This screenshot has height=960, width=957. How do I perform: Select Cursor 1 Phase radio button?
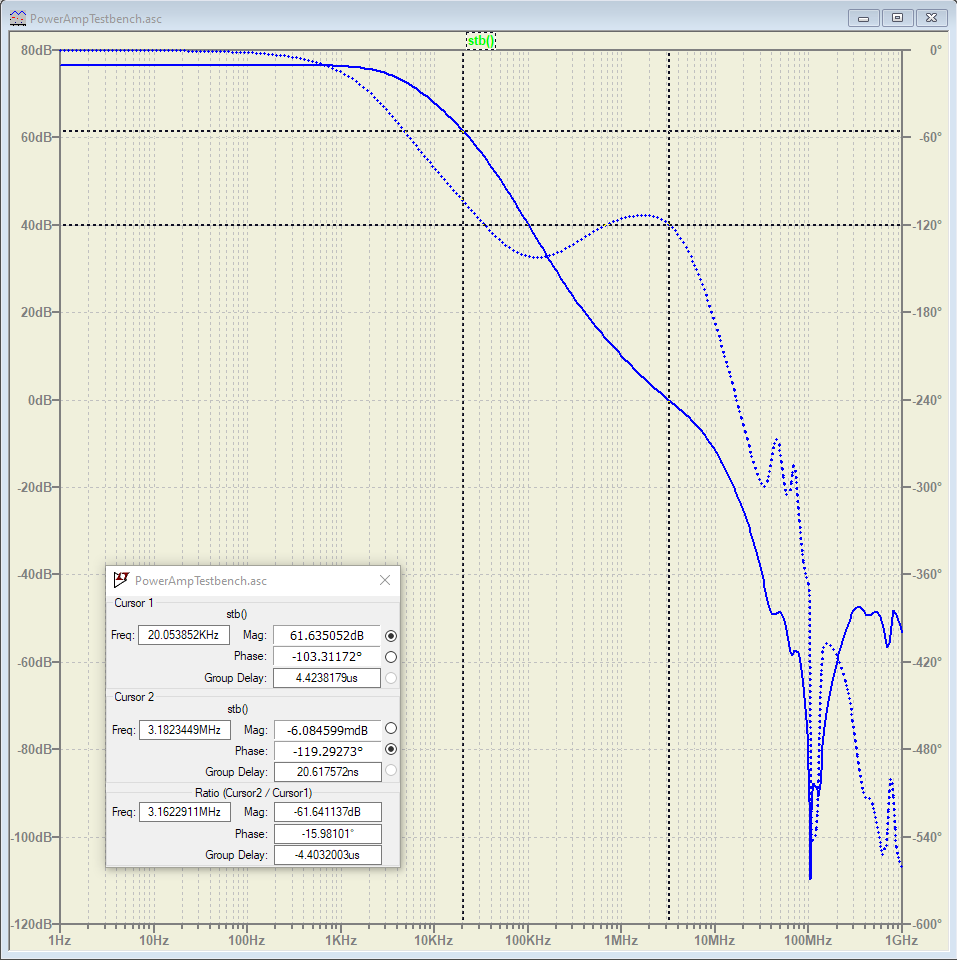(x=391, y=657)
